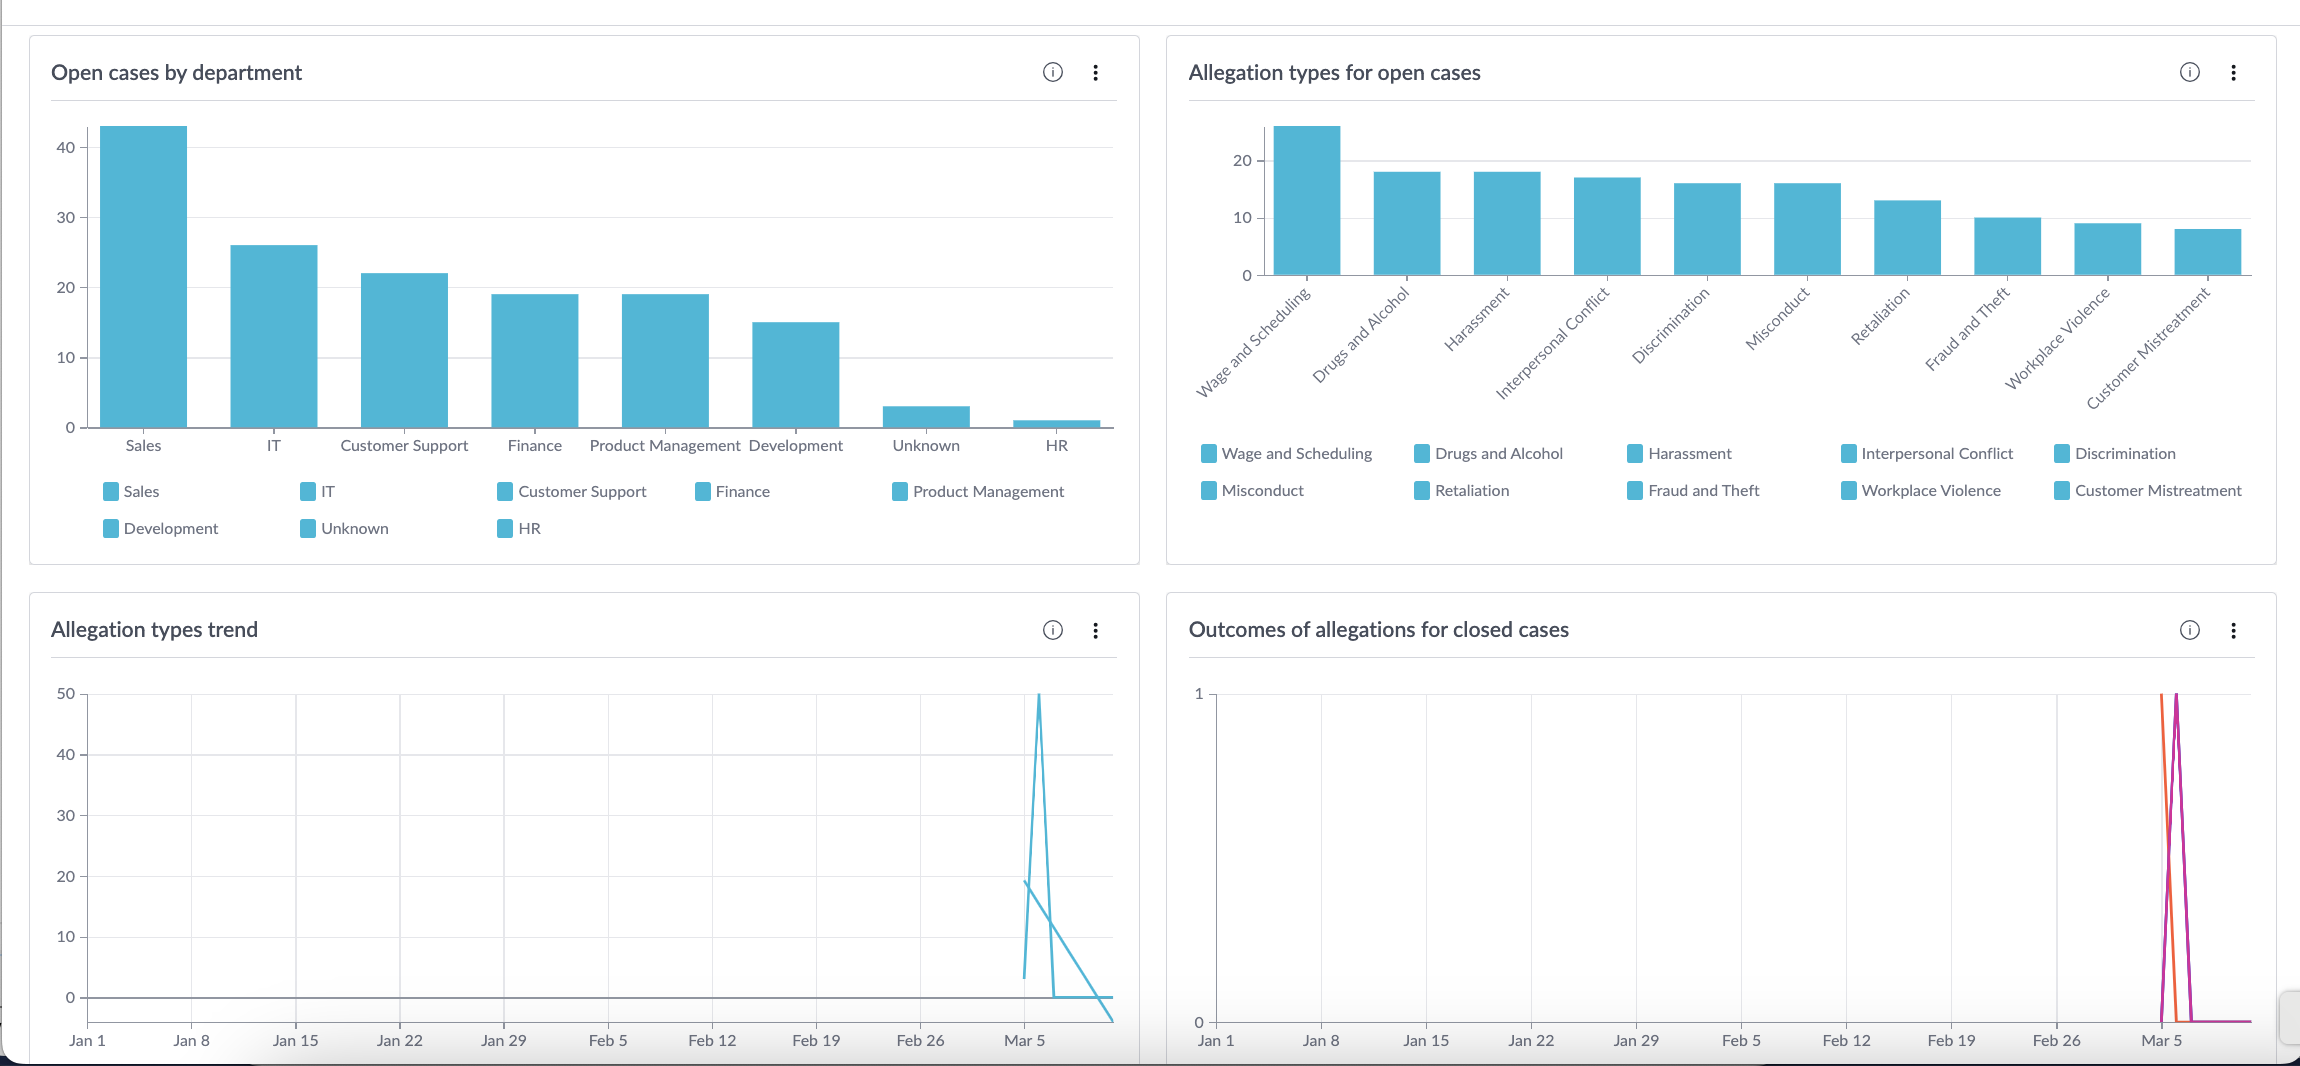This screenshot has height=1066, width=2300.
Task: Toggle Interpersonal Conflict legend entry
Action: [x=1927, y=453]
